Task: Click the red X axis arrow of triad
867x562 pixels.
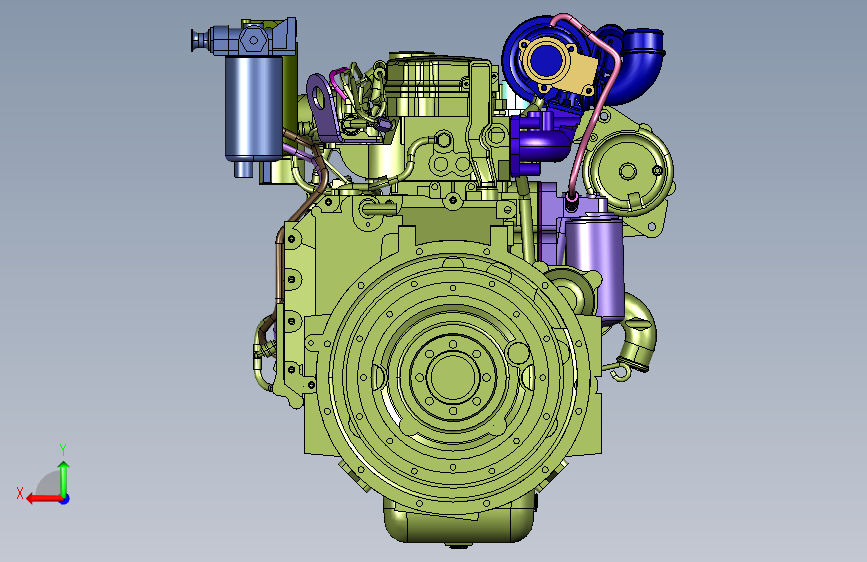Action: point(43,499)
